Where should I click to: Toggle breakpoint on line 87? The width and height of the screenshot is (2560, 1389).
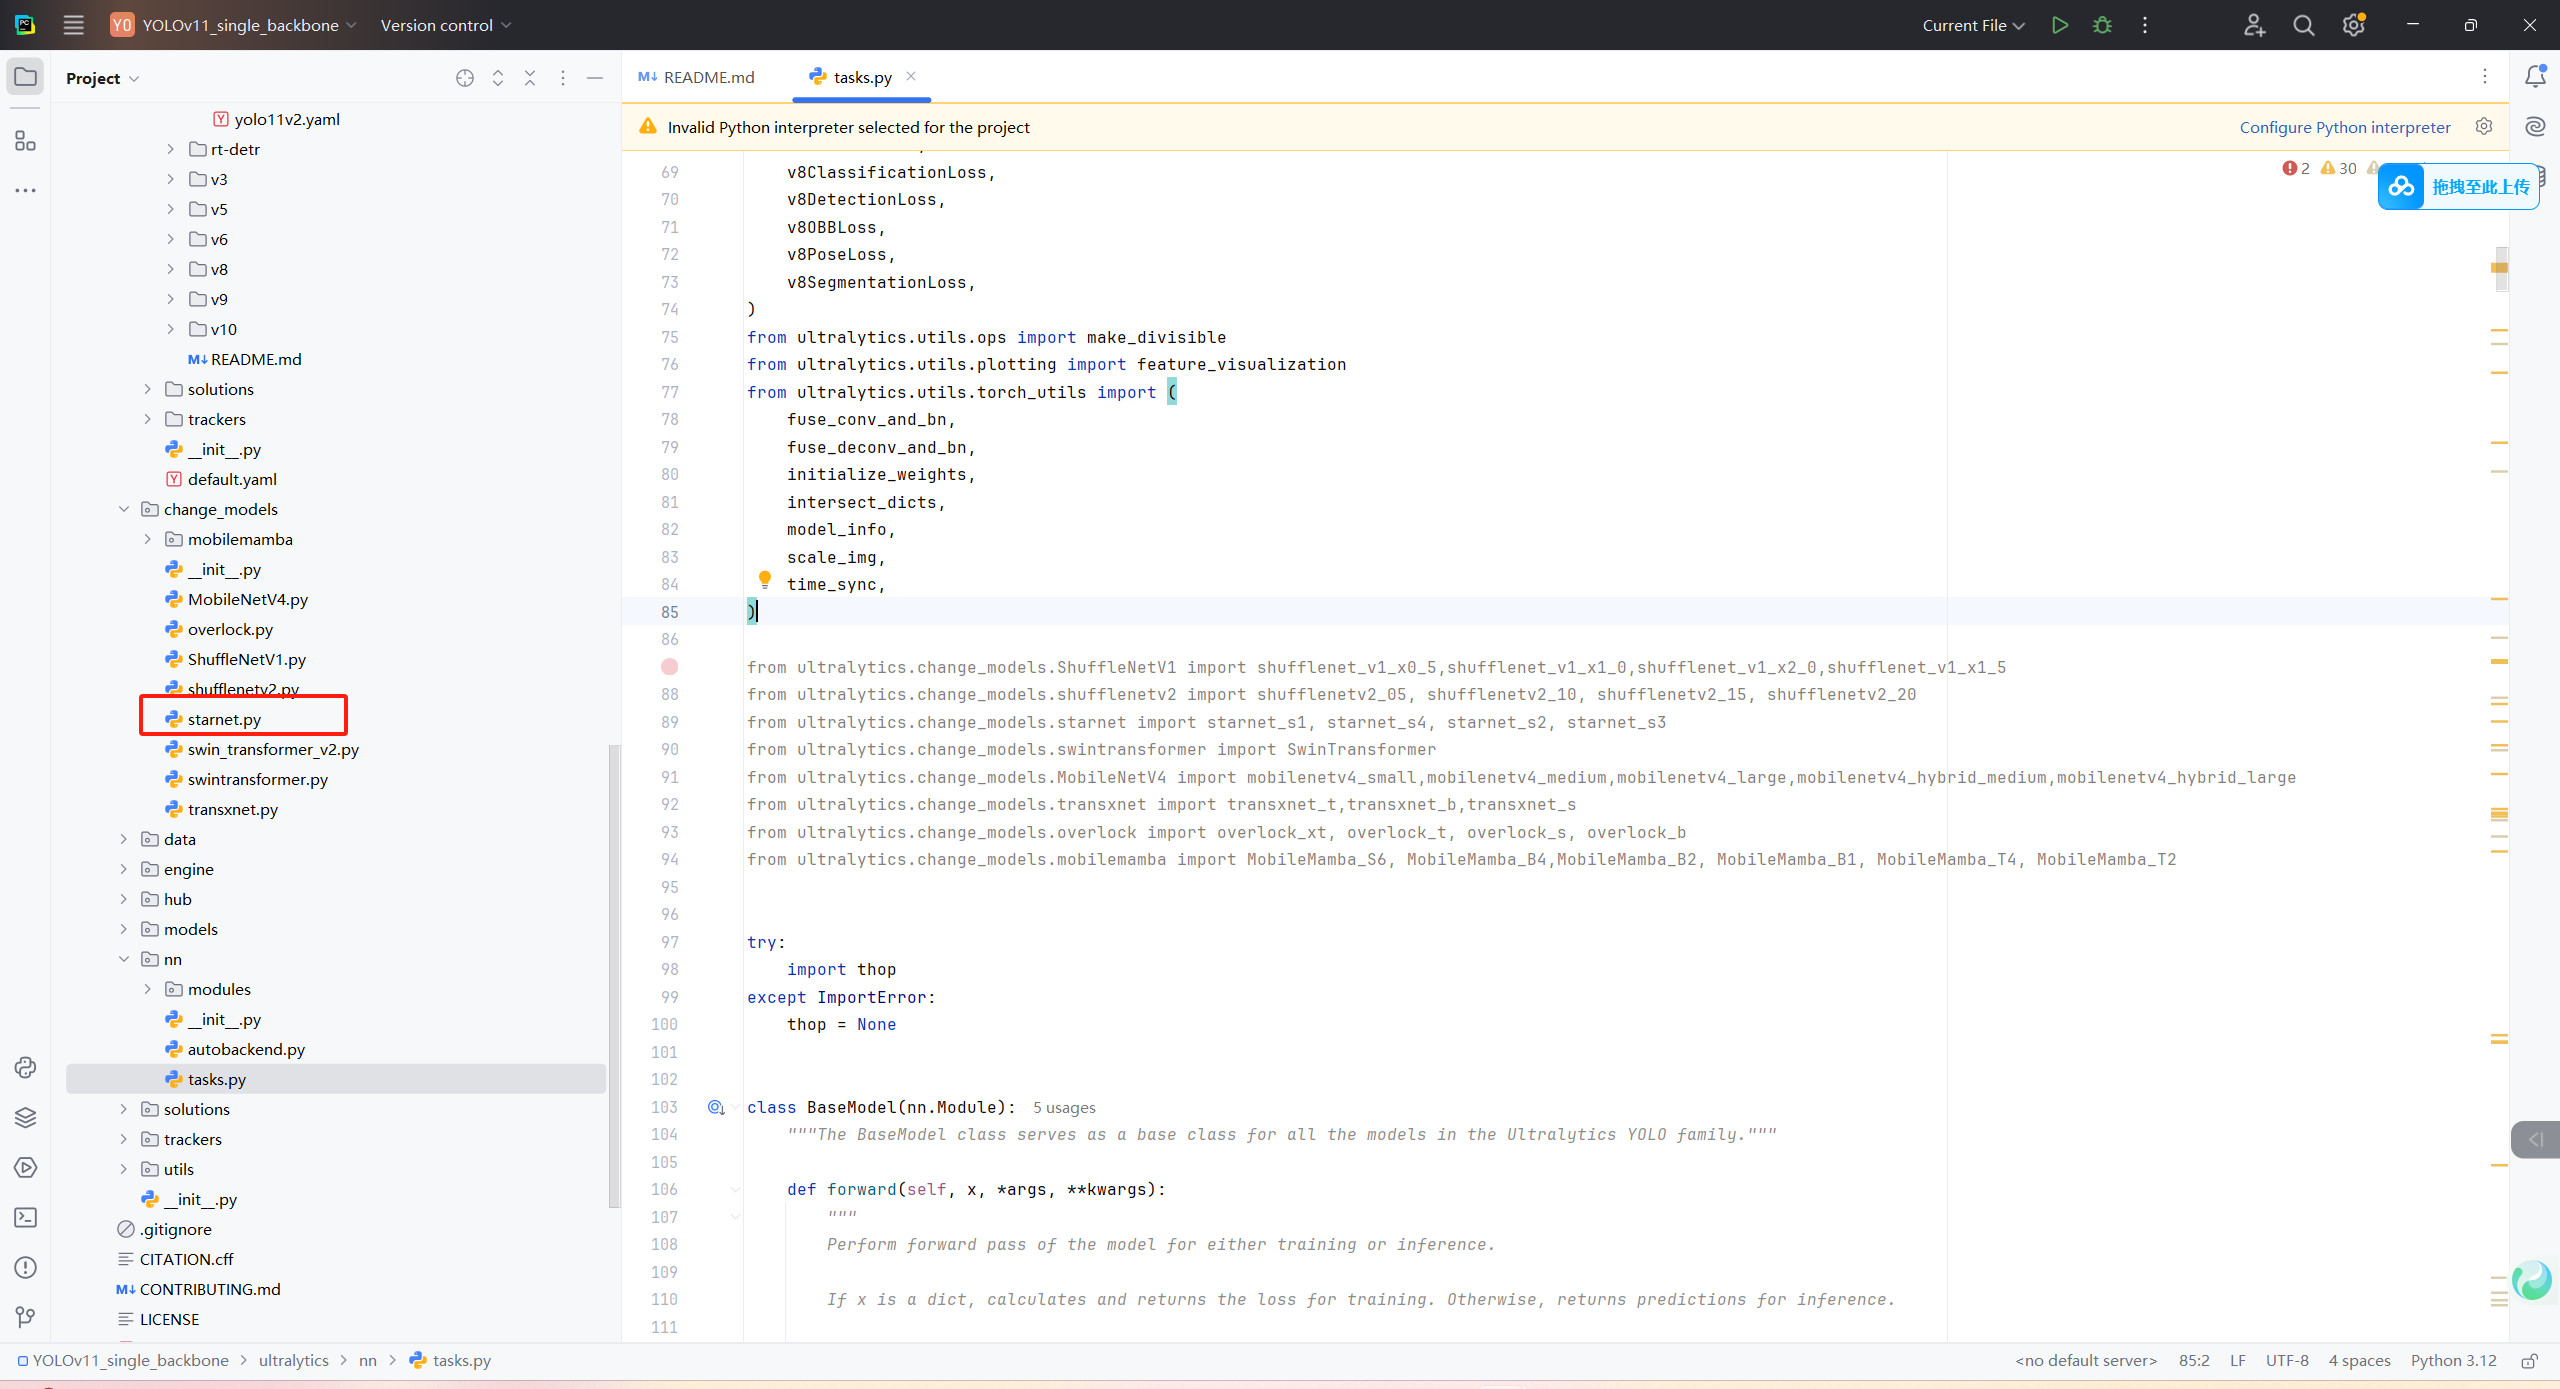[669, 667]
